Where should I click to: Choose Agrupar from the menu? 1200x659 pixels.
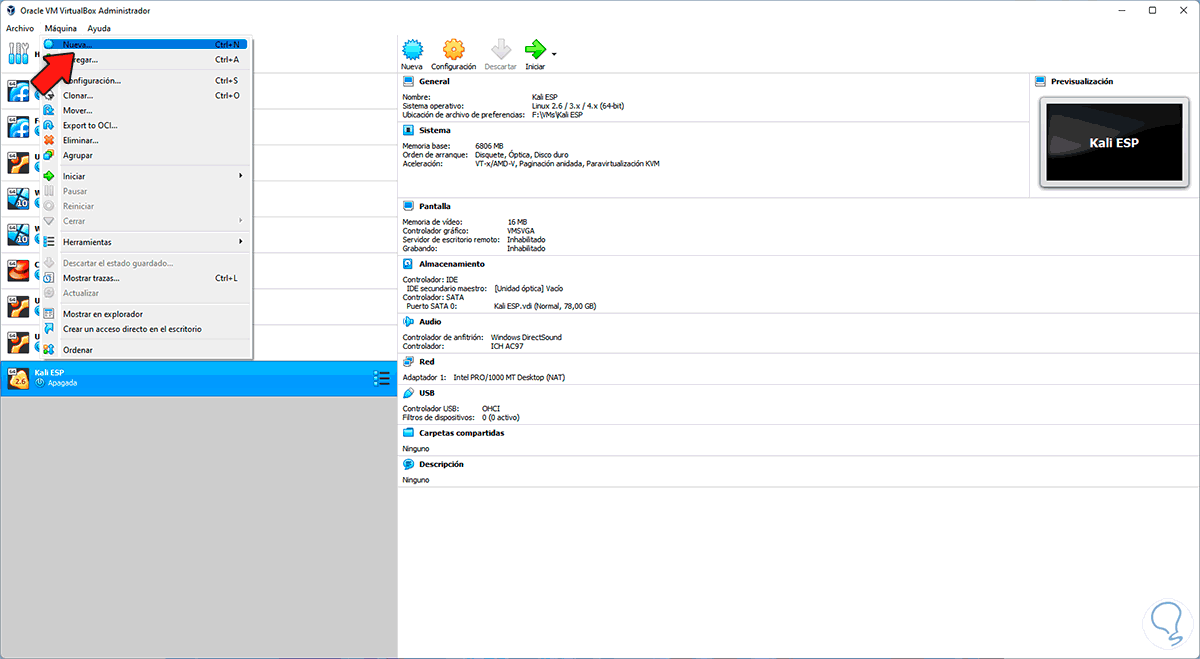click(x=146, y=155)
